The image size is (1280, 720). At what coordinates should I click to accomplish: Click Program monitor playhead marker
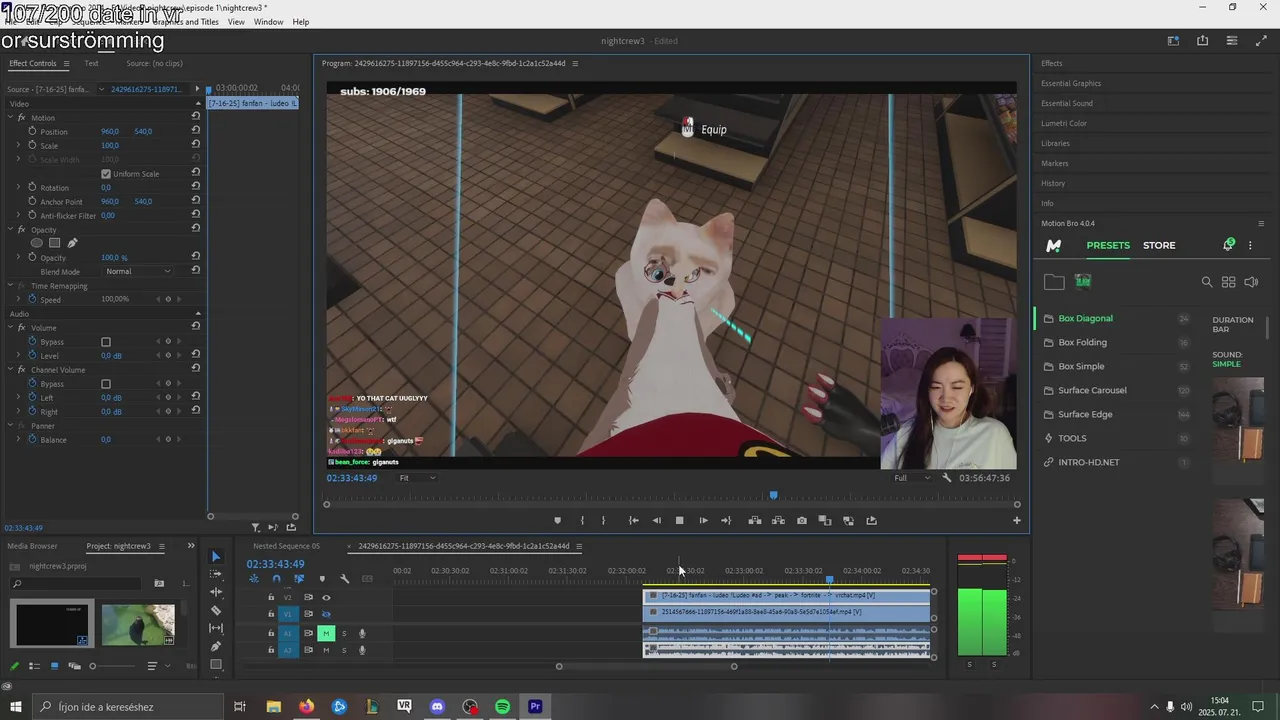[773, 495]
